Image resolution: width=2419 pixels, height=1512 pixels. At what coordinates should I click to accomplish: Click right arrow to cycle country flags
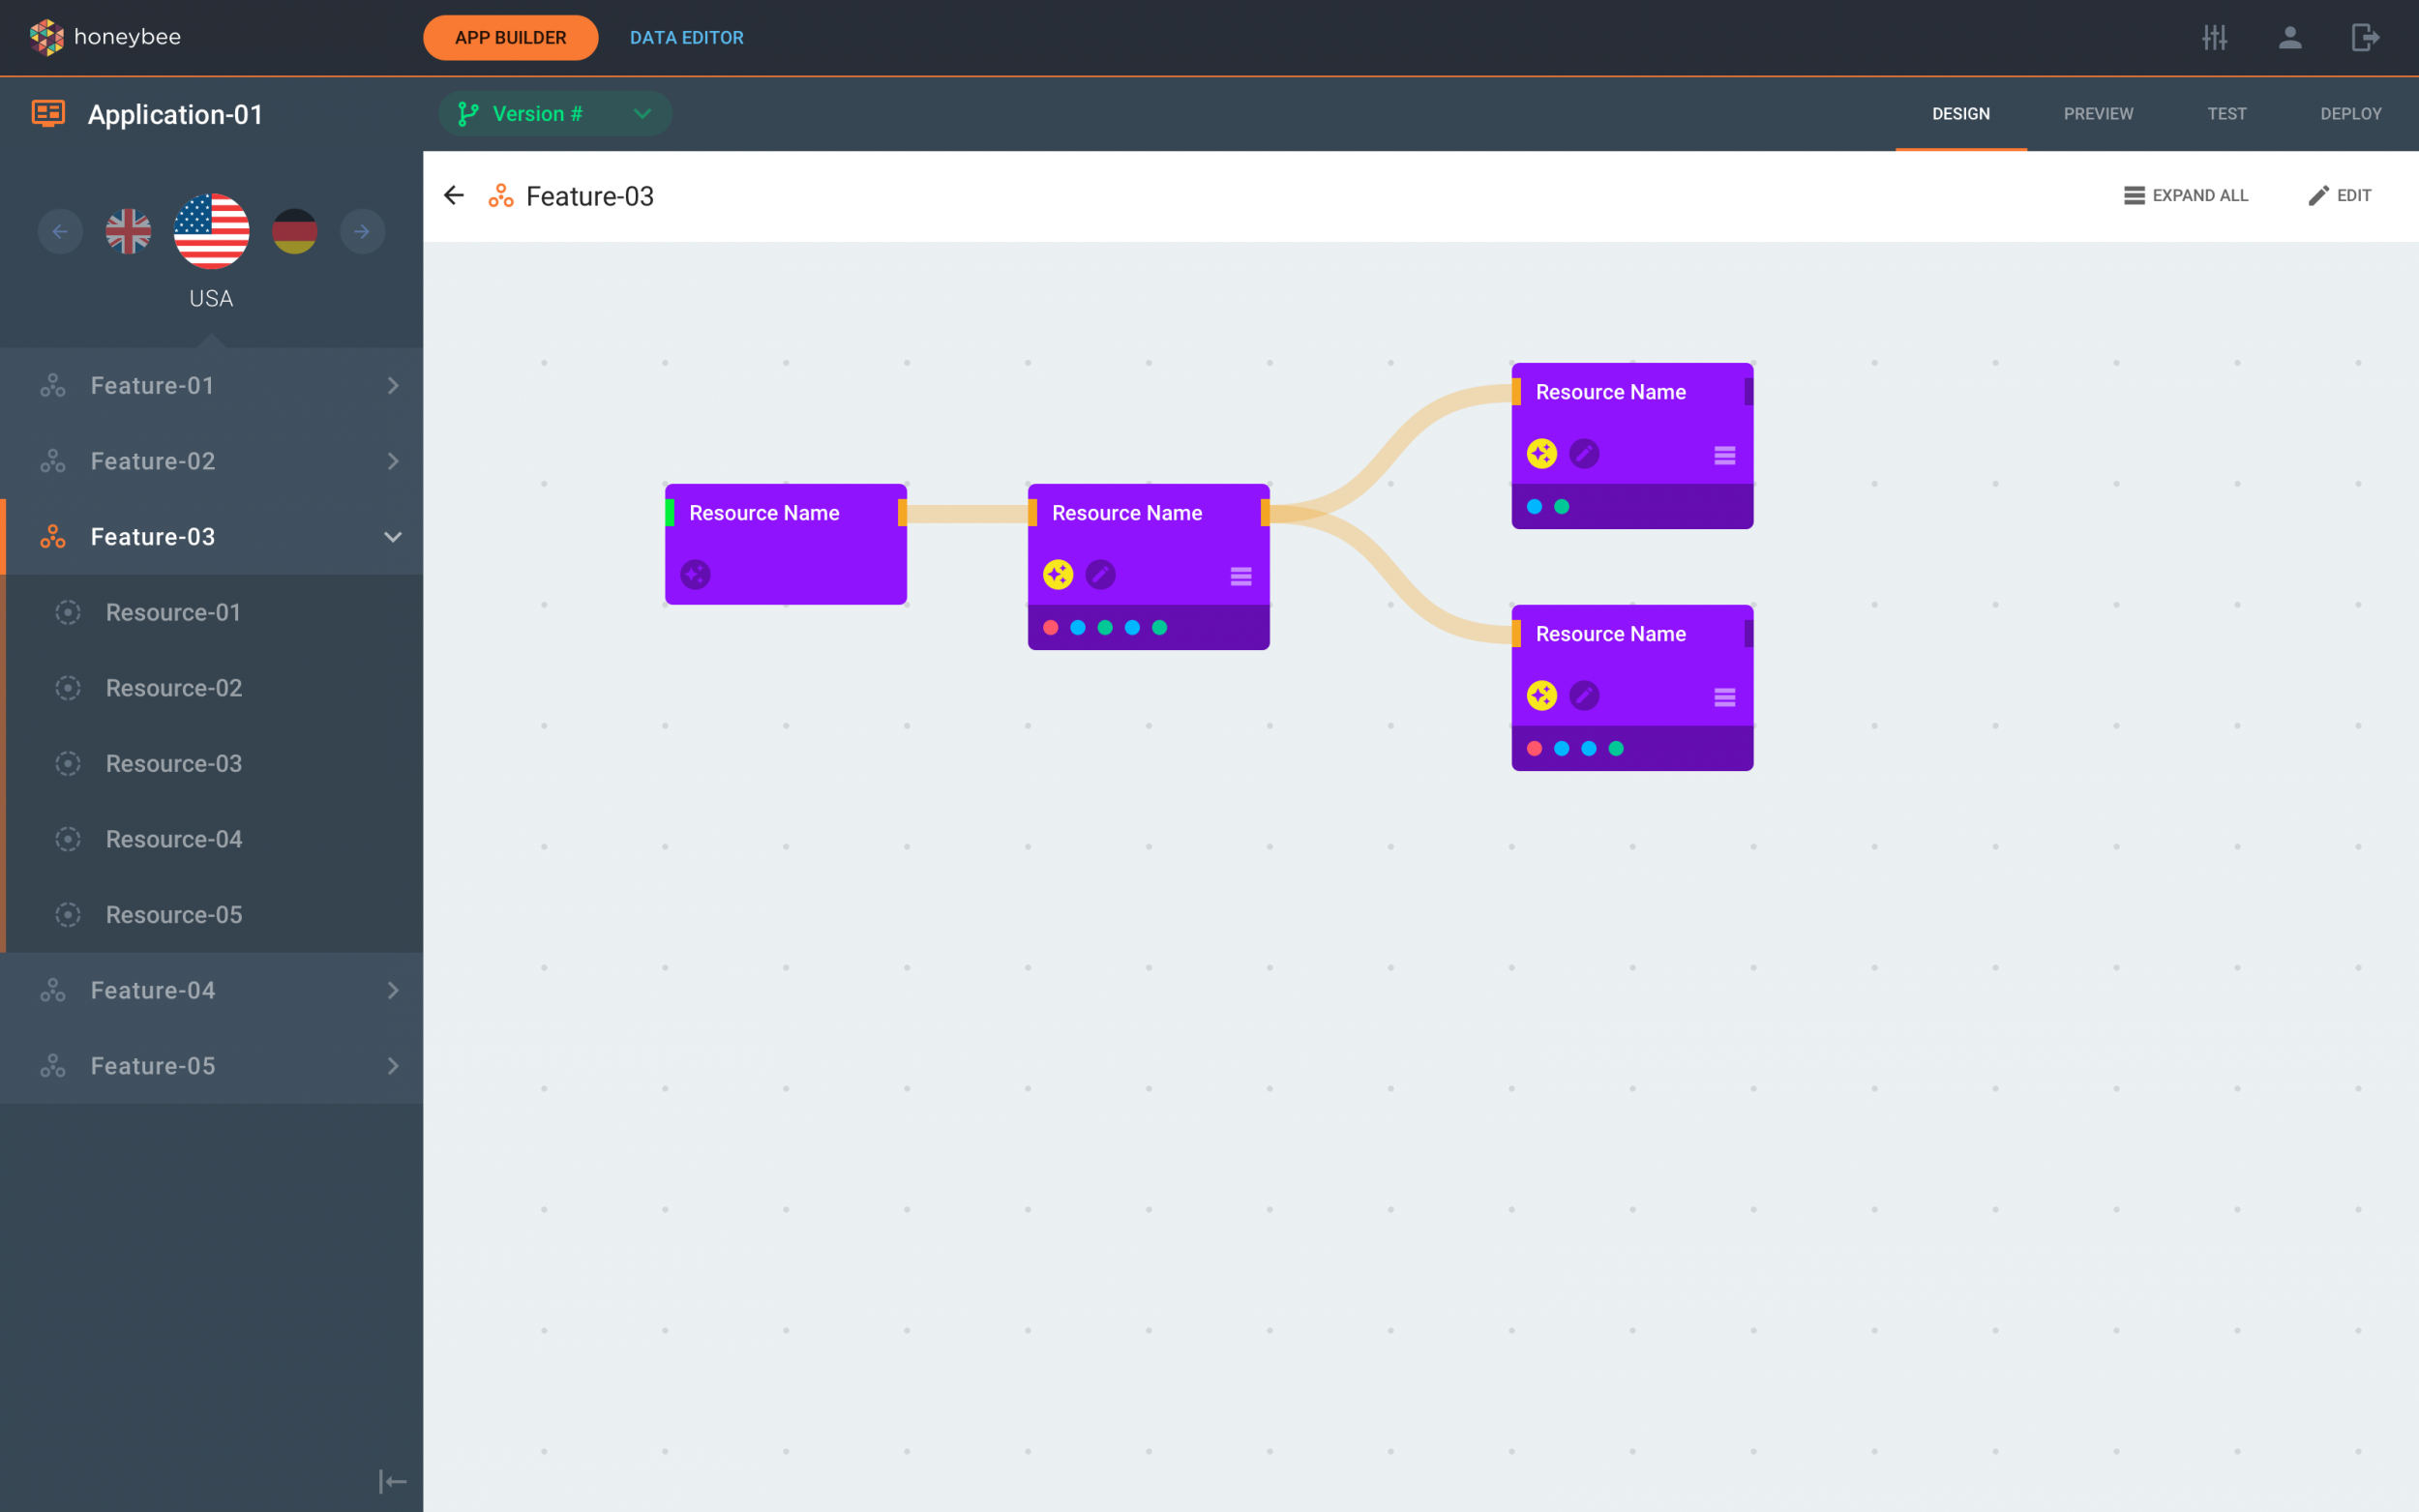click(x=362, y=231)
